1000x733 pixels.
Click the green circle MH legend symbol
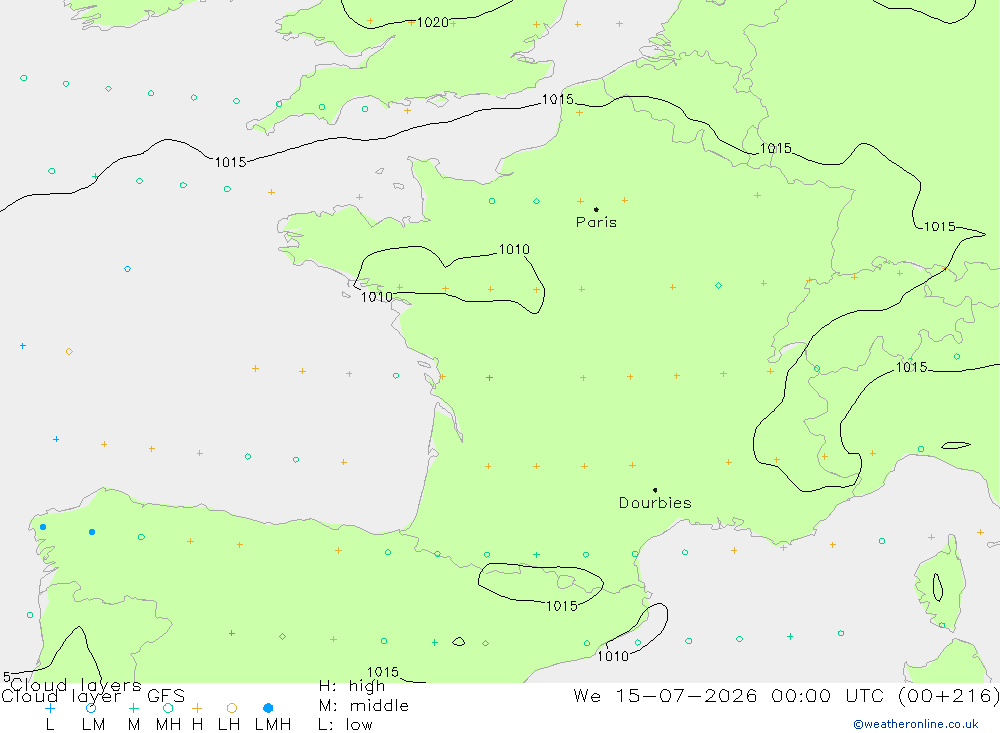(168, 708)
